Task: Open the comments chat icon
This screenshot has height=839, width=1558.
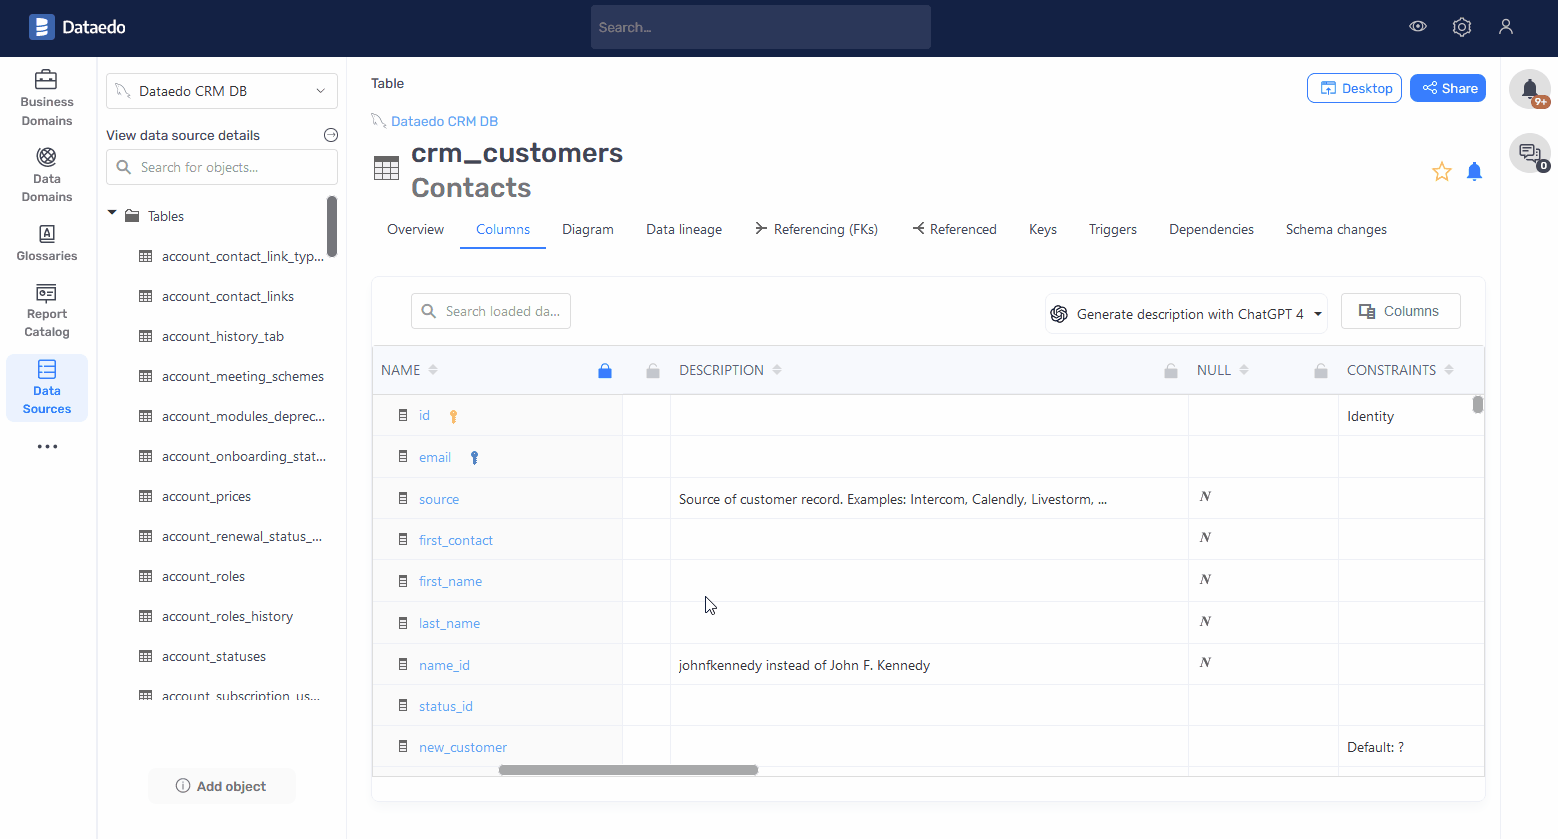Action: coord(1530,153)
